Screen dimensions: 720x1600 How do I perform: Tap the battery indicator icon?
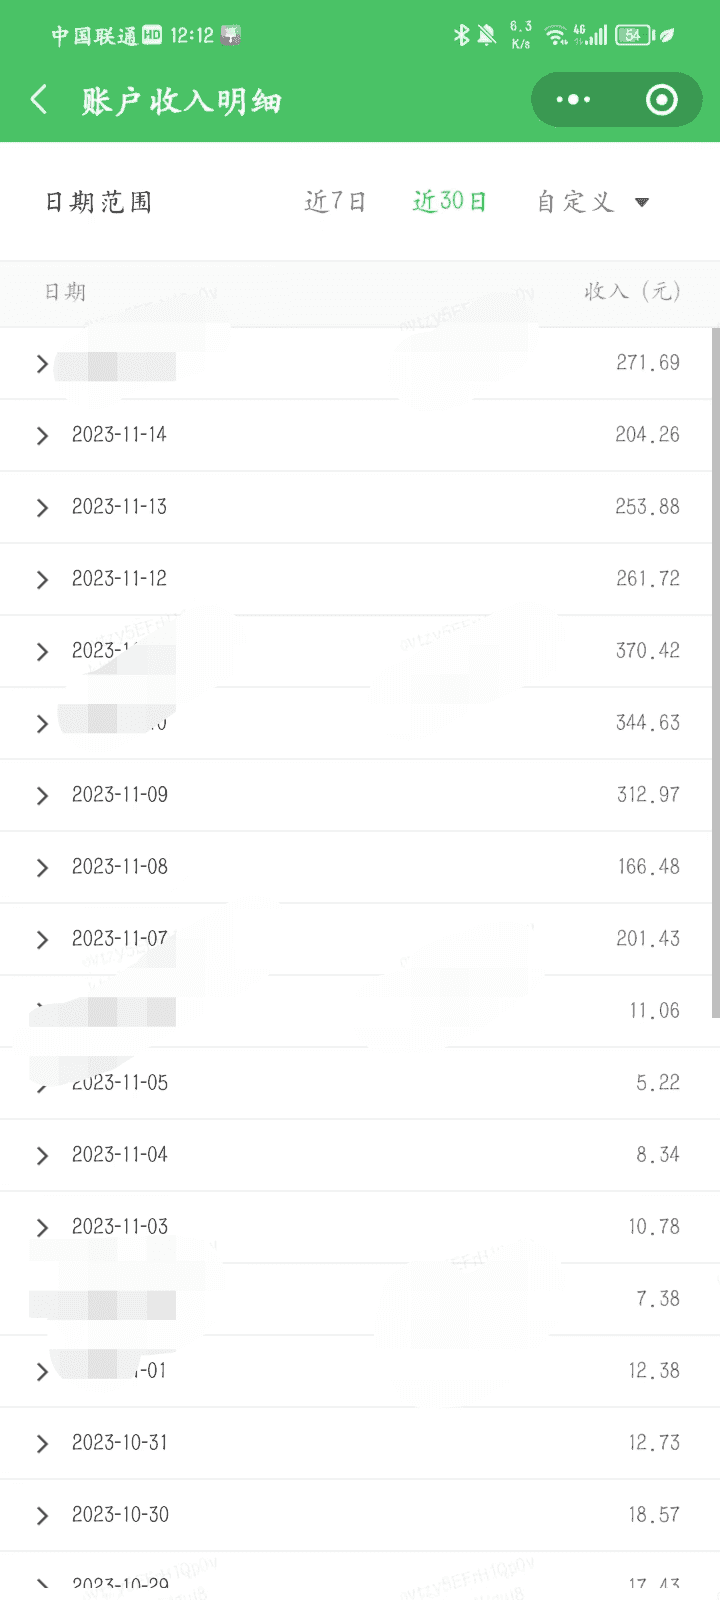point(634,36)
